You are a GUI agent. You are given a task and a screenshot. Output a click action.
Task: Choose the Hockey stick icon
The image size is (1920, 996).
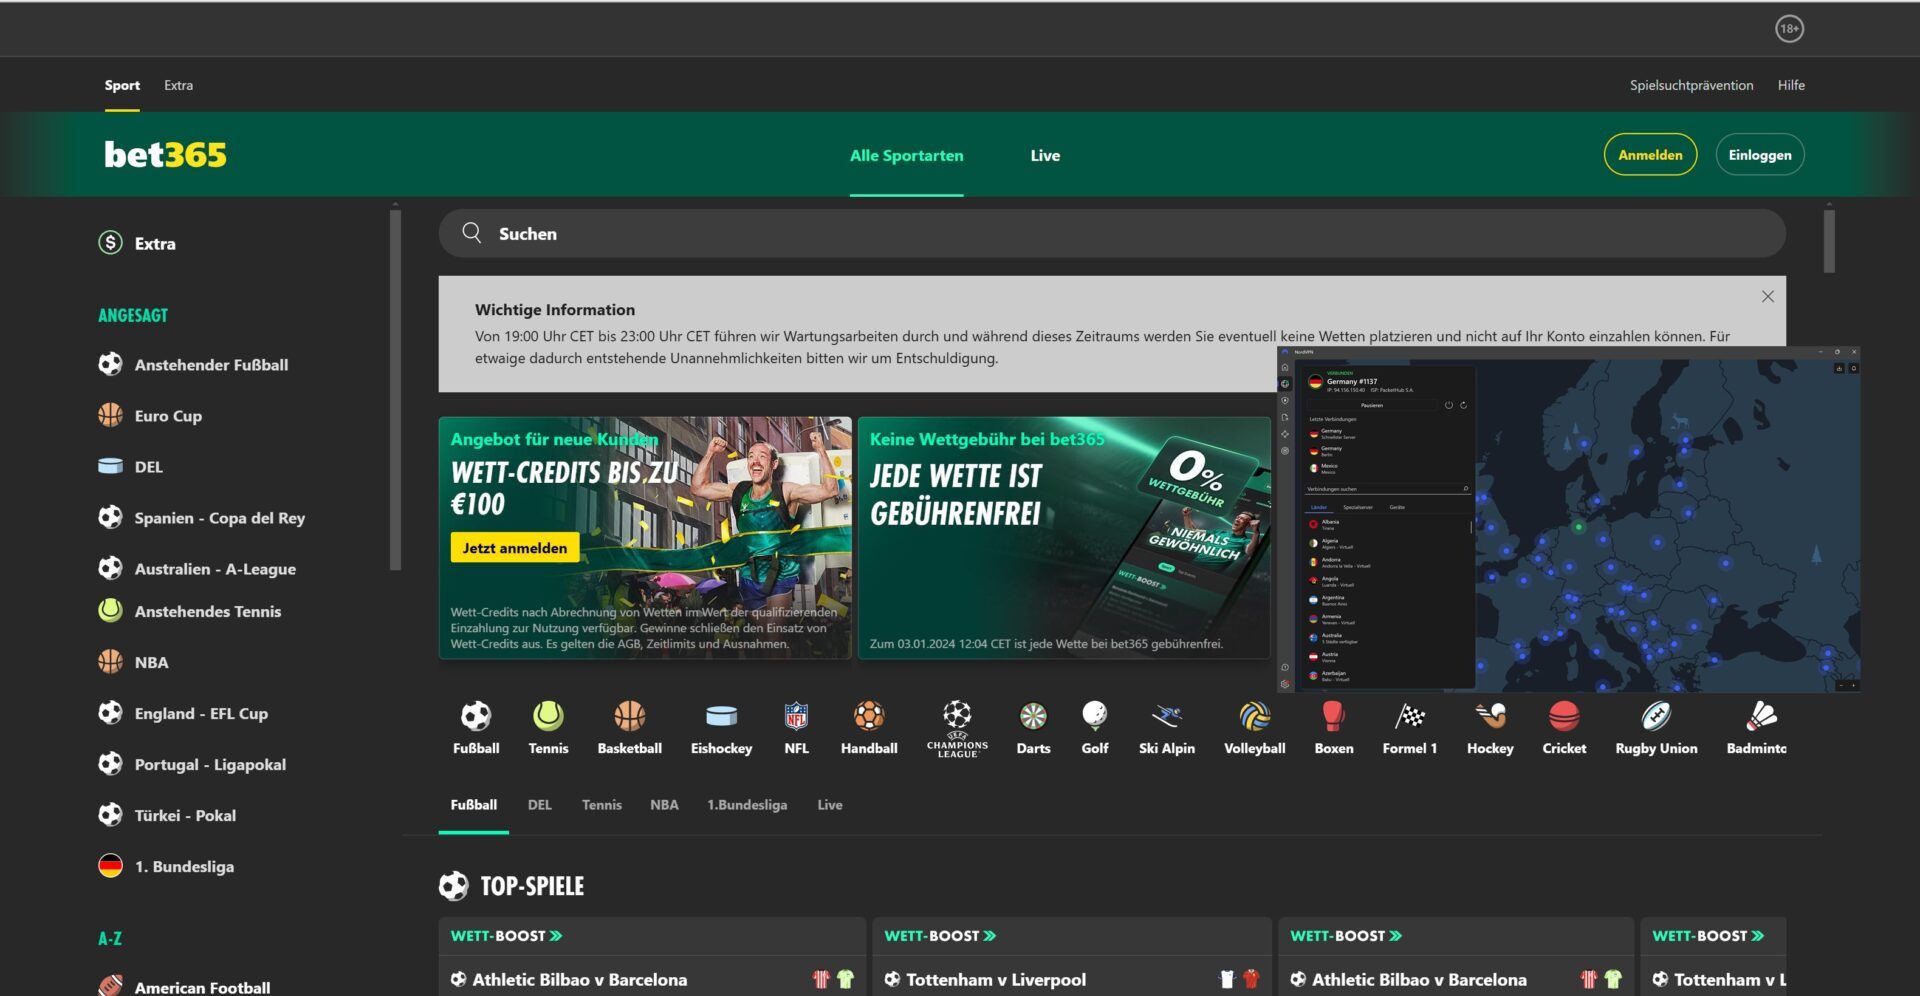tap(1490, 716)
